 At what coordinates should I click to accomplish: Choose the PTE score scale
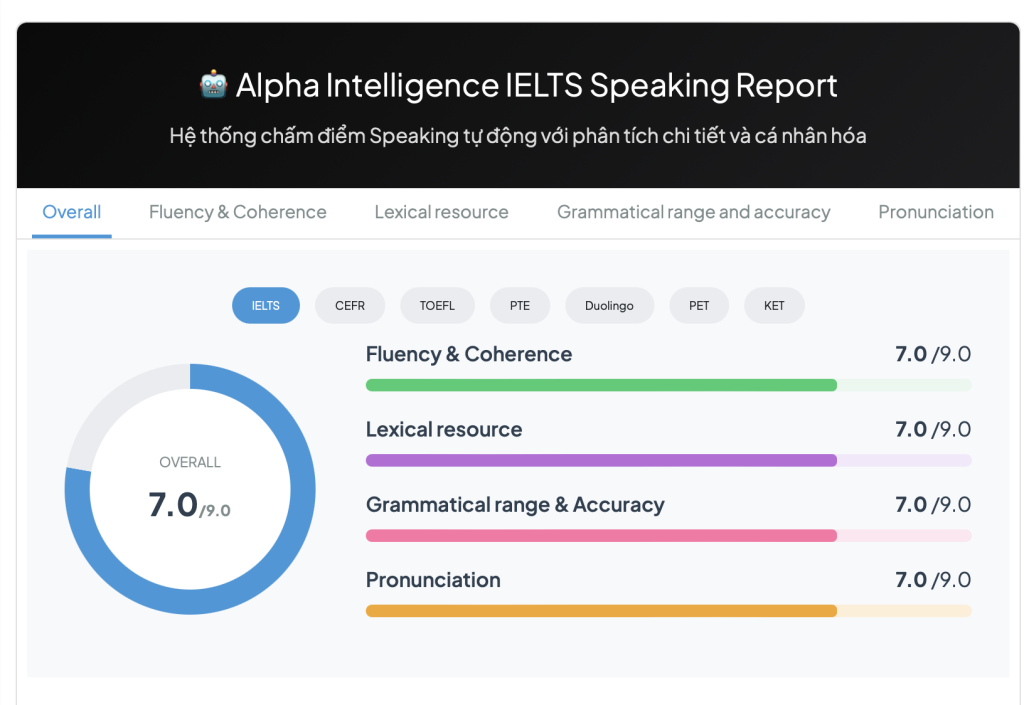point(520,305)
